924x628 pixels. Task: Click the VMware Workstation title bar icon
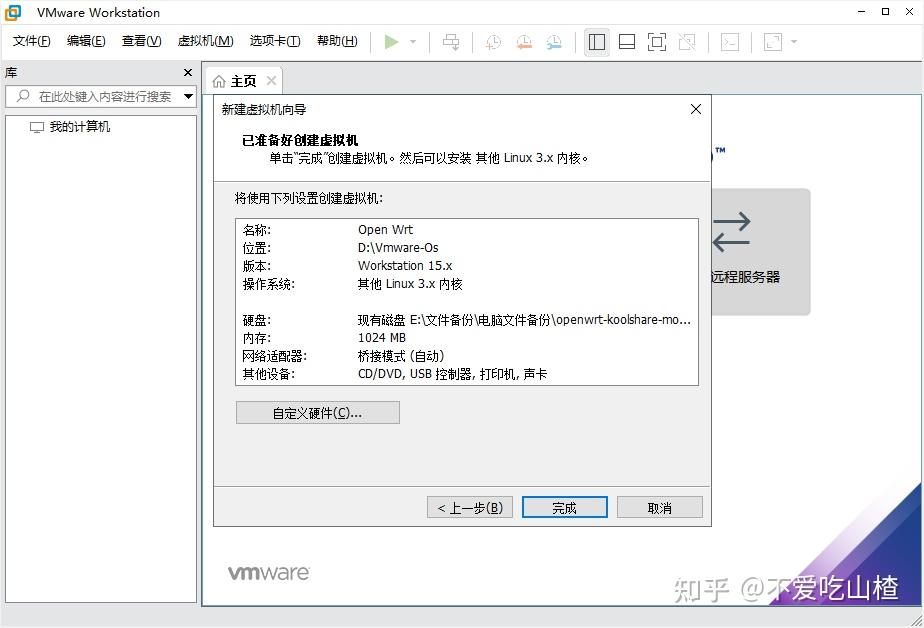[x=13, y=12]
